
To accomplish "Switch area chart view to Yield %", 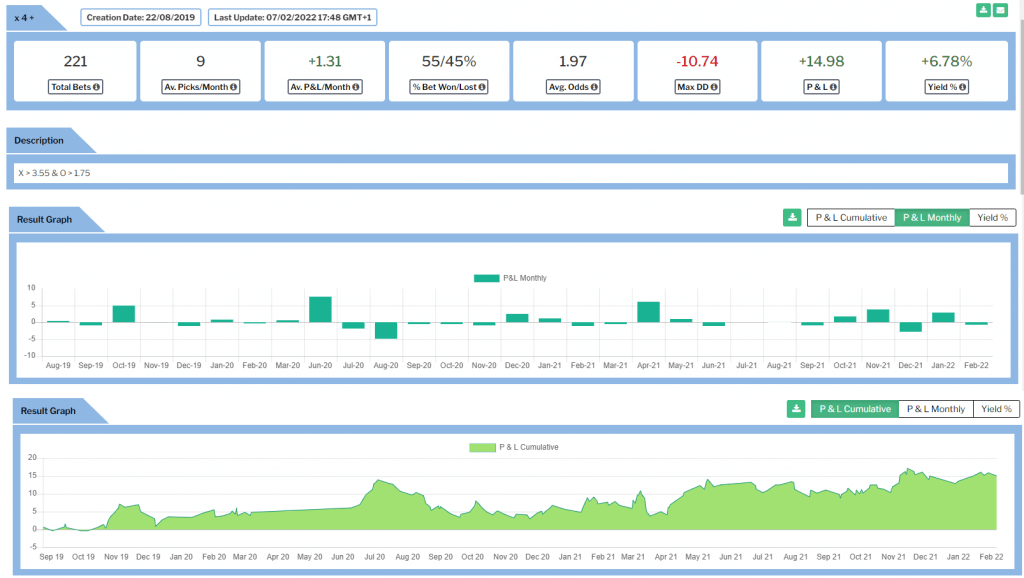I will coord(996,408).
